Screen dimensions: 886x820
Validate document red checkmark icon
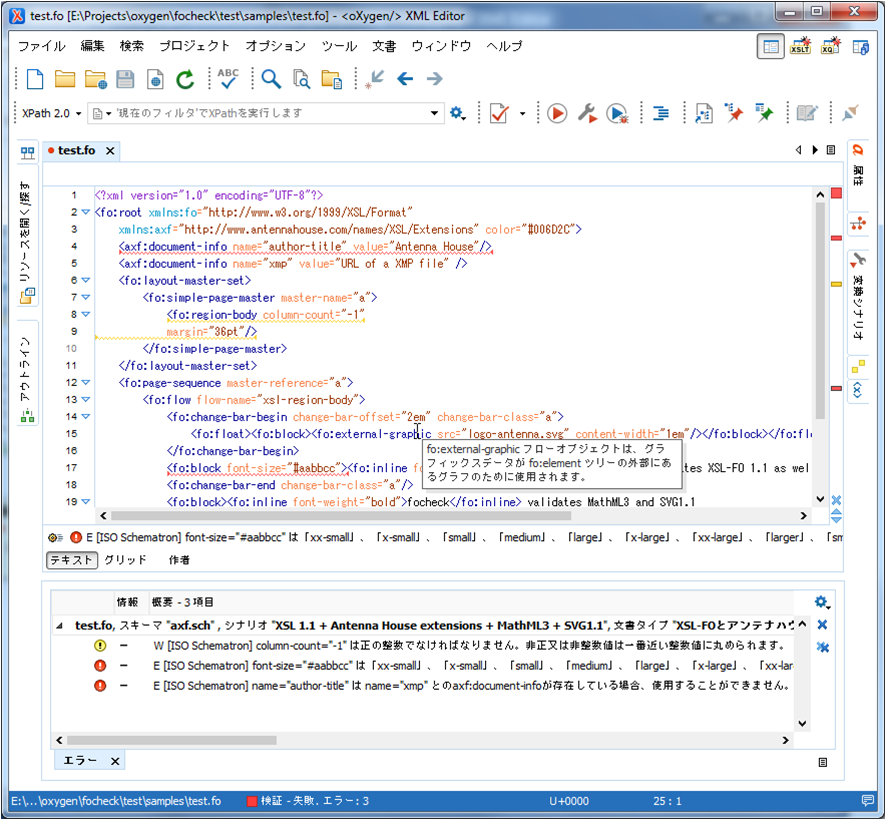coord(500,114)
